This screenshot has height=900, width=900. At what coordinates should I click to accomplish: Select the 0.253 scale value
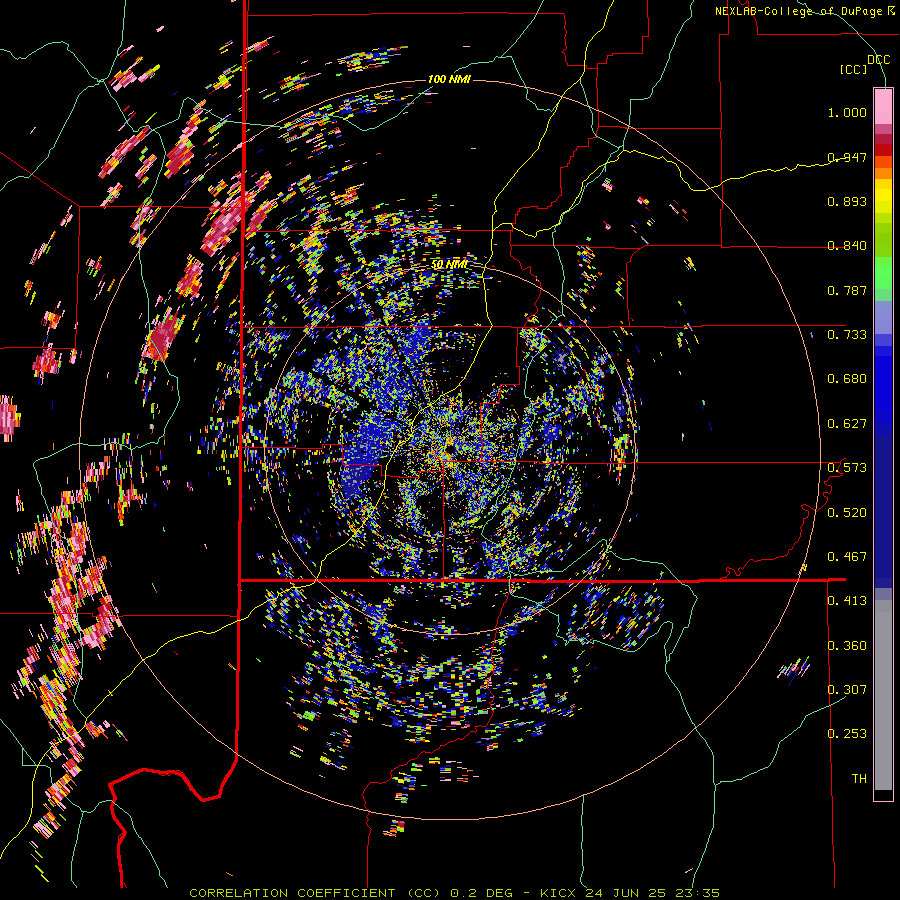pos(847,734)
